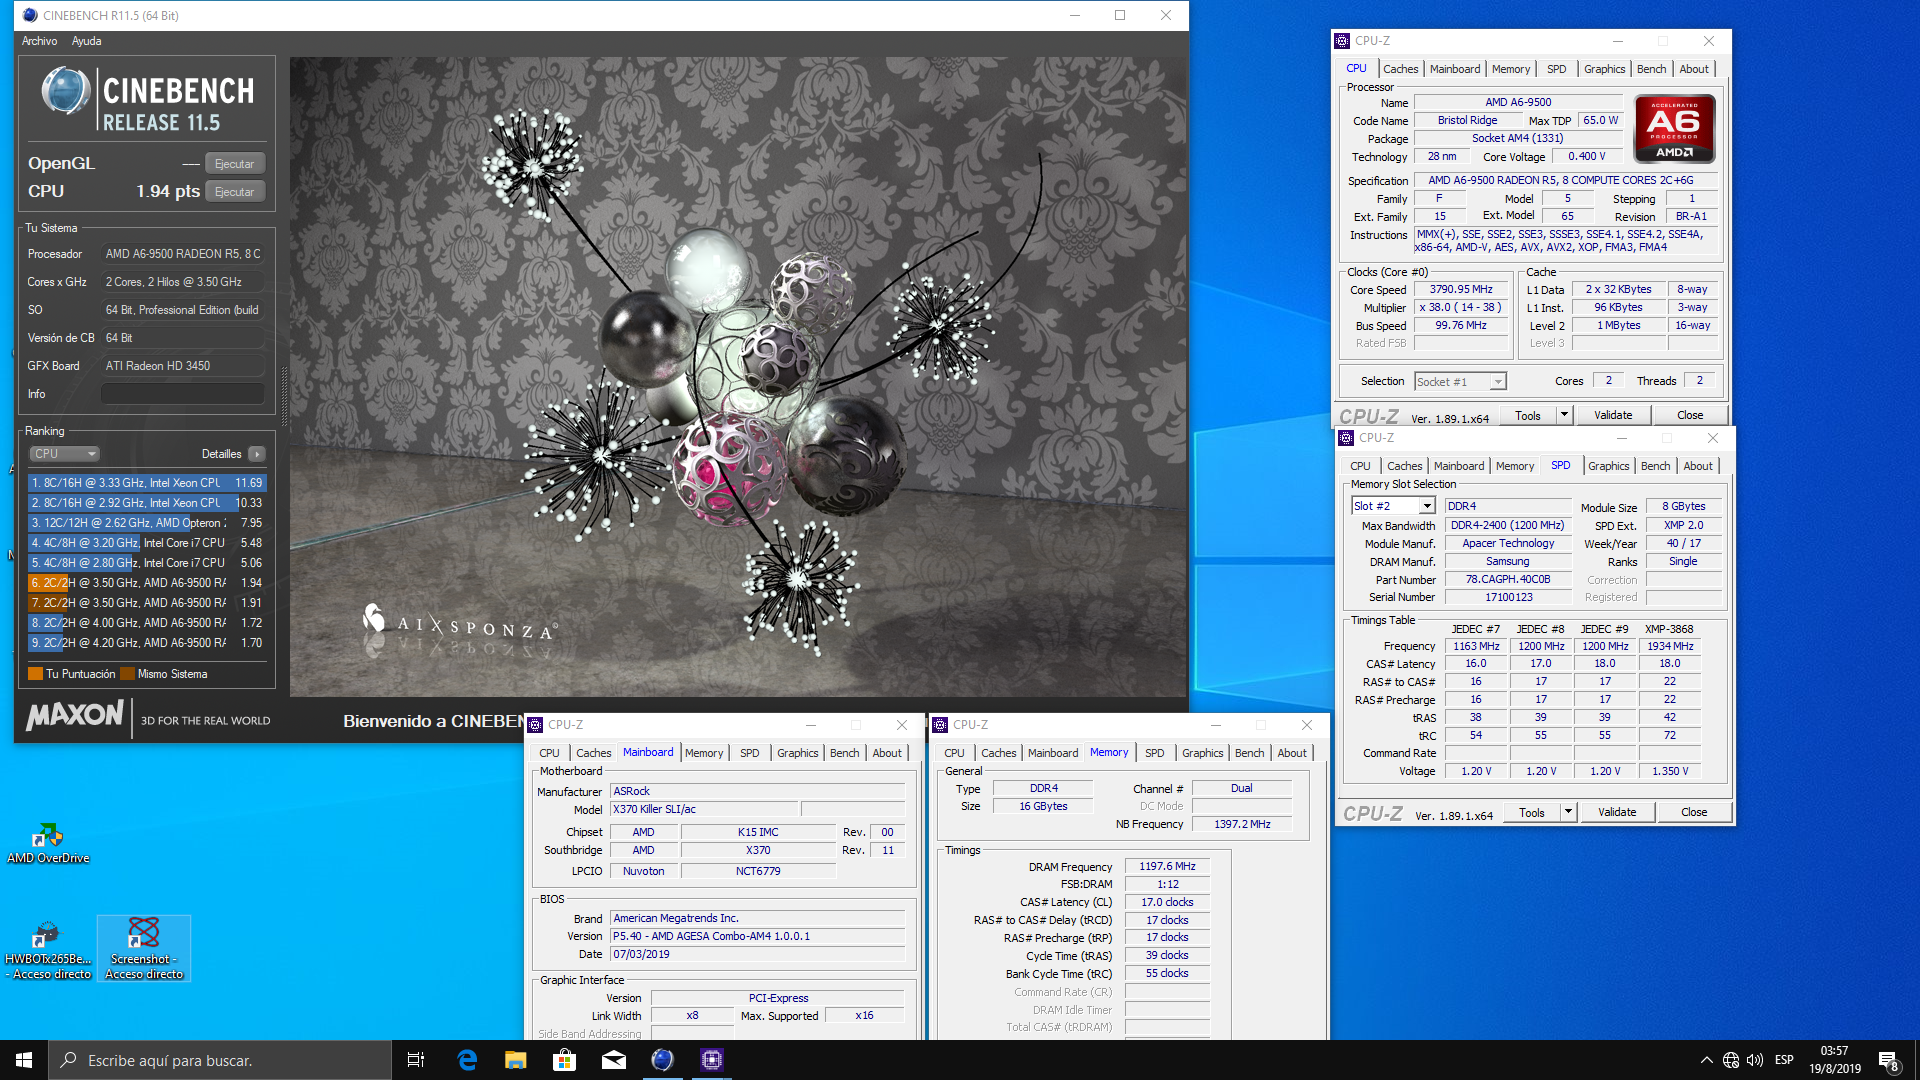Switch to the Bench tab in the CPU-Z SPD window
This screenshot has width=1920, height=1080.
click(1655, 466)
